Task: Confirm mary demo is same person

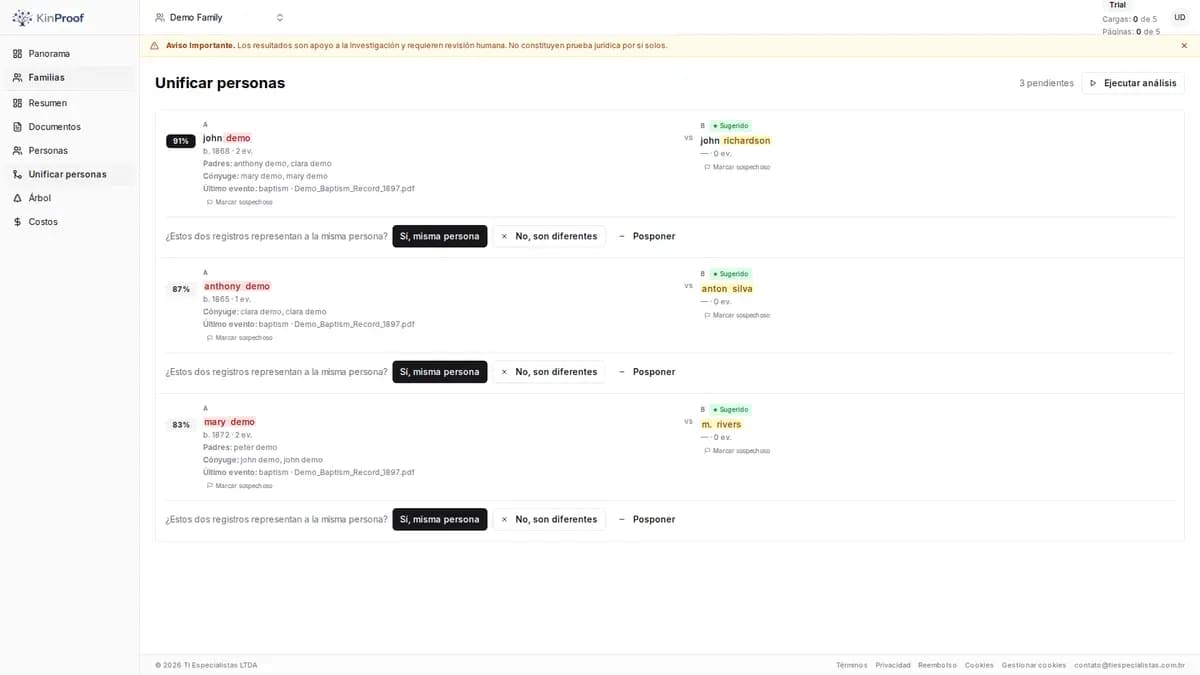Action: (x=440, y=519)
